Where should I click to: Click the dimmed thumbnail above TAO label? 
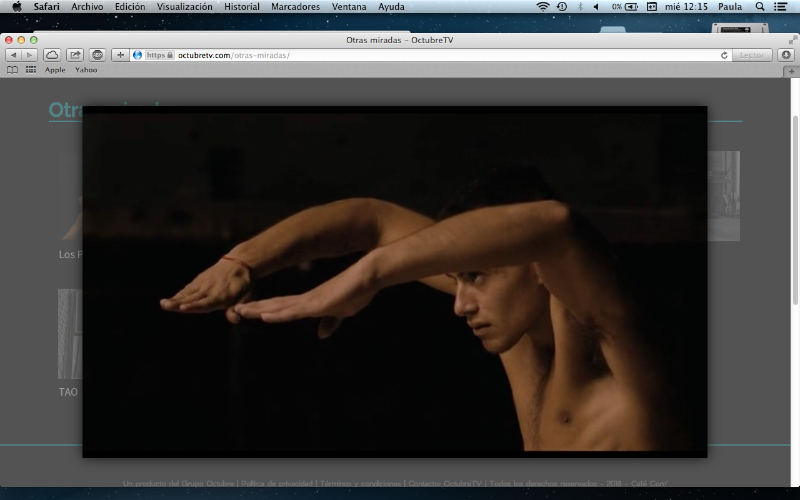[70, 334]
